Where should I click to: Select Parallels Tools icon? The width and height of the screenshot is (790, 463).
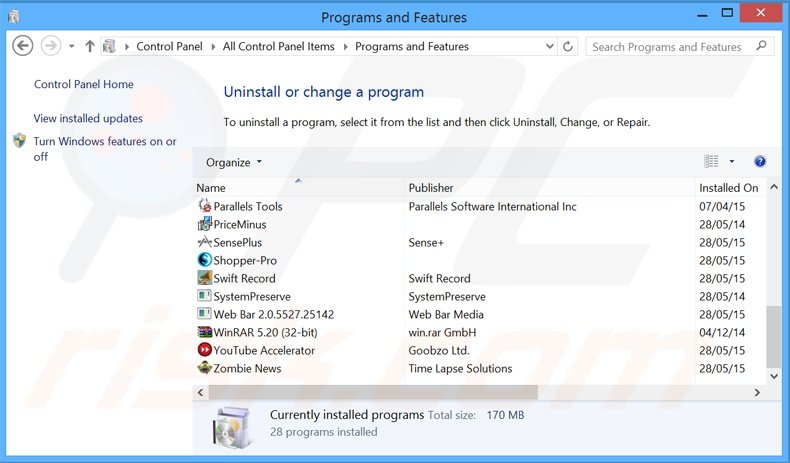pyautogui.click(x=205, y=206)
